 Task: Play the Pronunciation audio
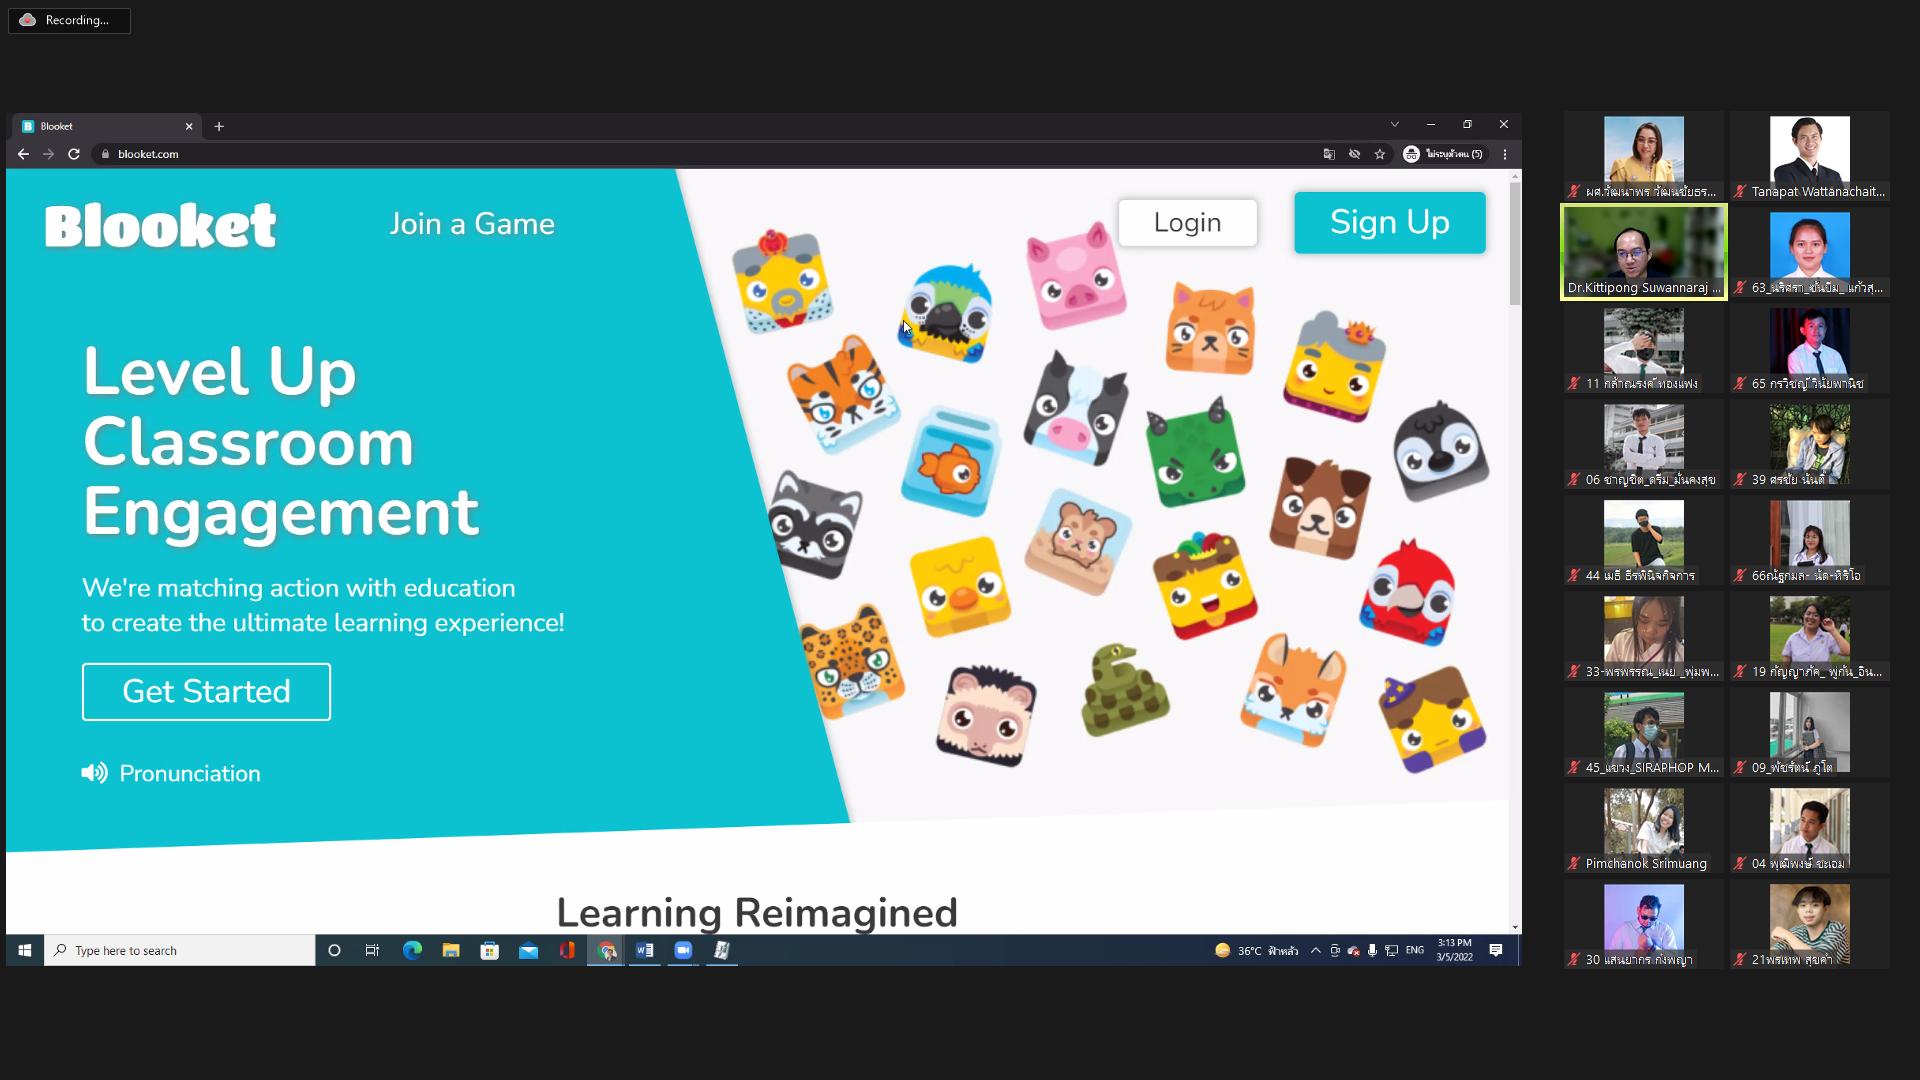coord(171,773)
